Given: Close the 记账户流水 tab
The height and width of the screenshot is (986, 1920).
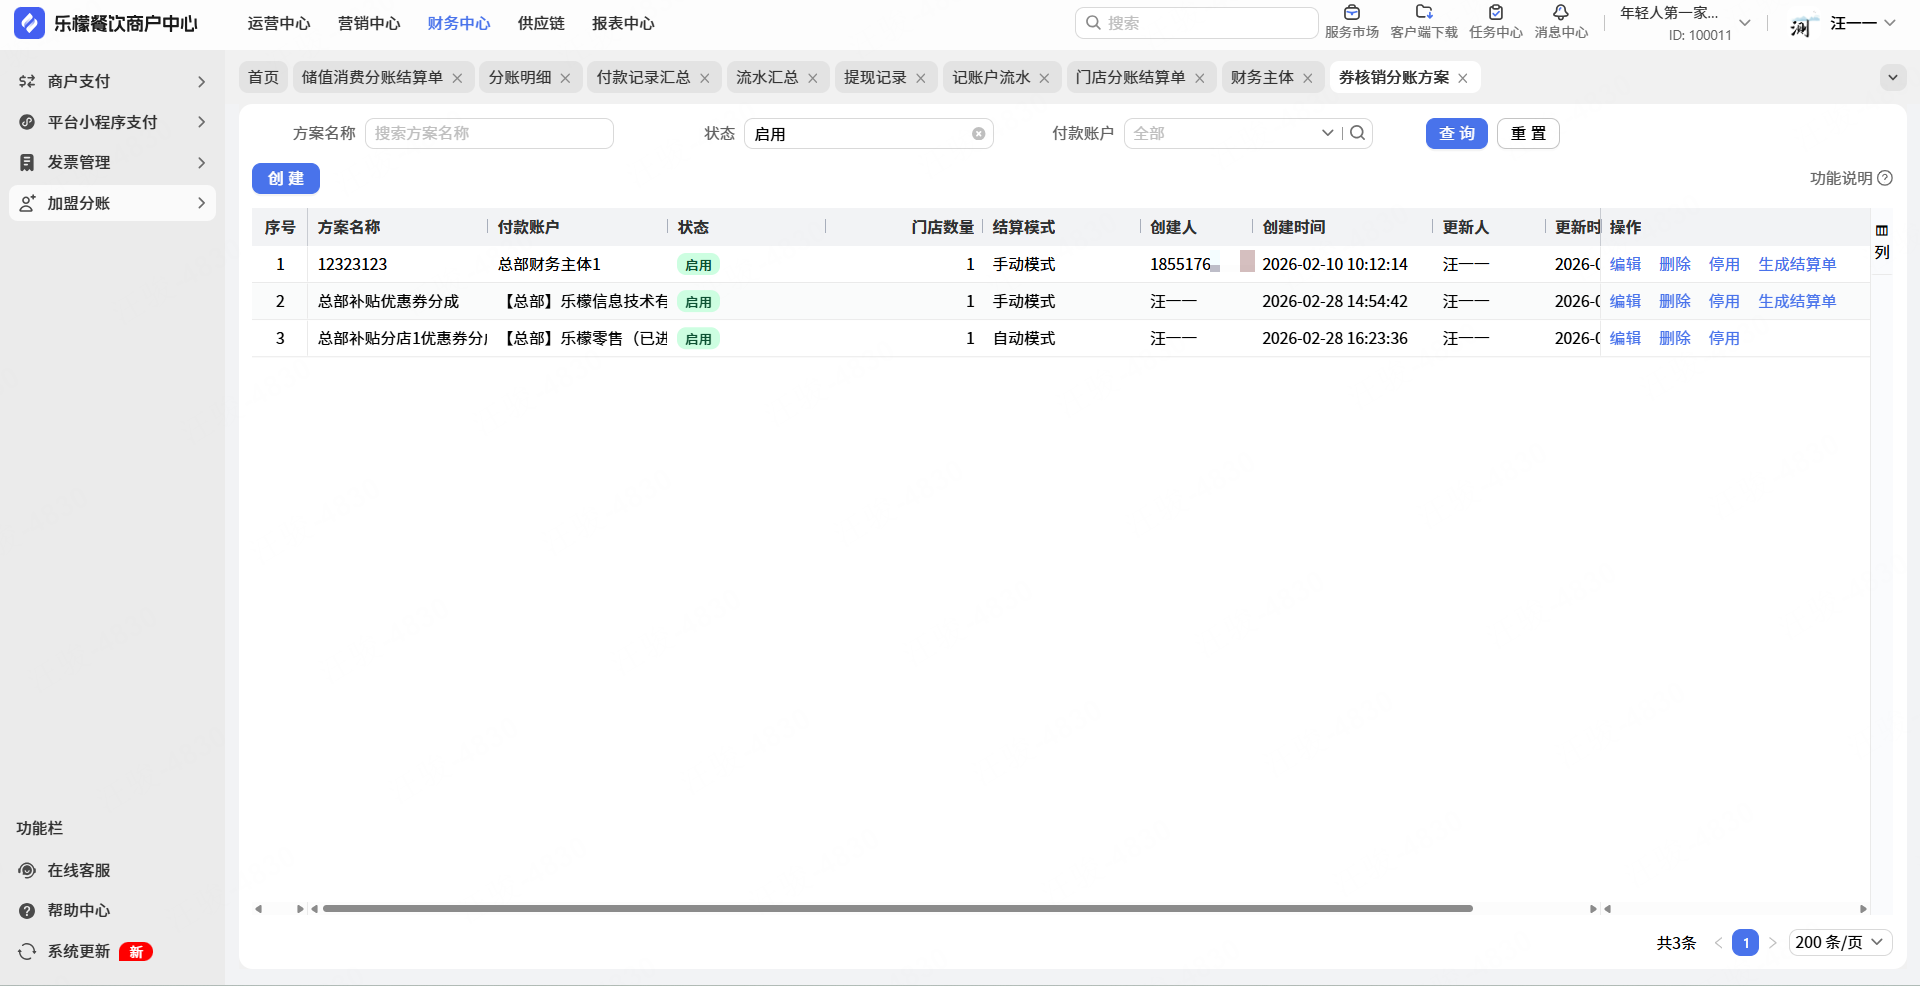Looking at the screenshot, I should (1044, 78).
